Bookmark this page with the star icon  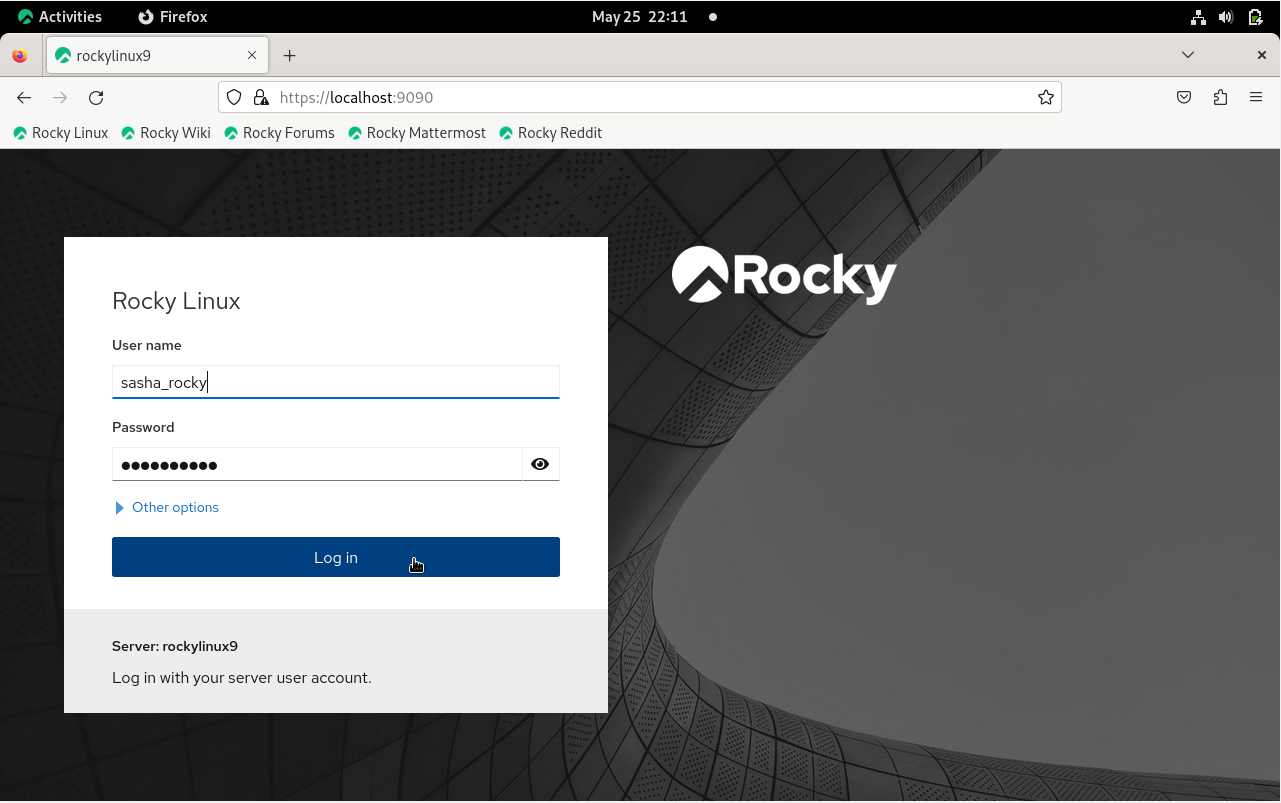pos(1045,97)
